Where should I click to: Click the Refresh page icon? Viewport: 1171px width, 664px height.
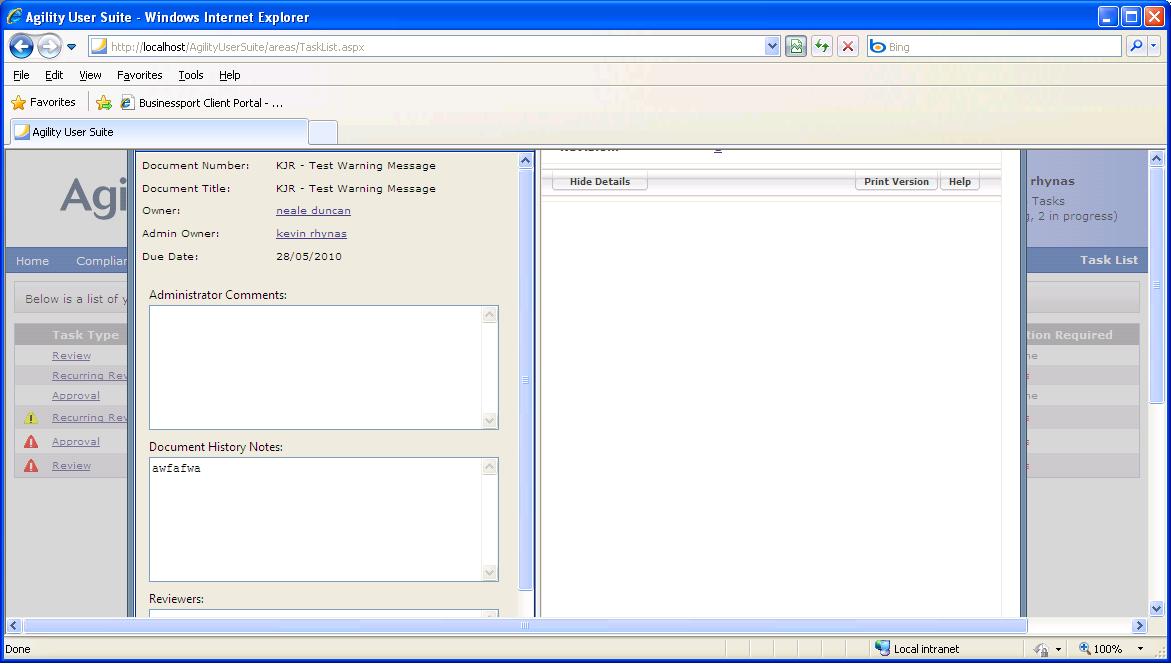(x=822, y=46)
